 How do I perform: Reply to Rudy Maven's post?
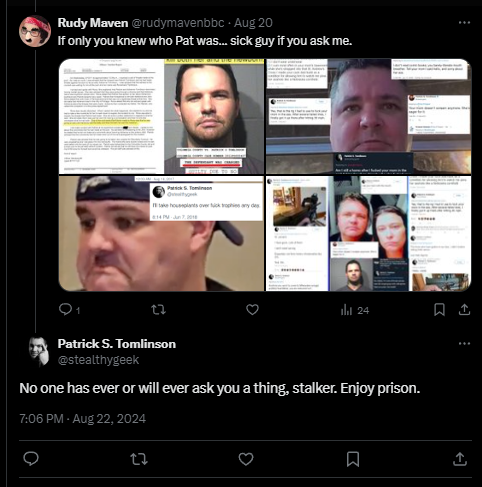[x=65, y=310]
